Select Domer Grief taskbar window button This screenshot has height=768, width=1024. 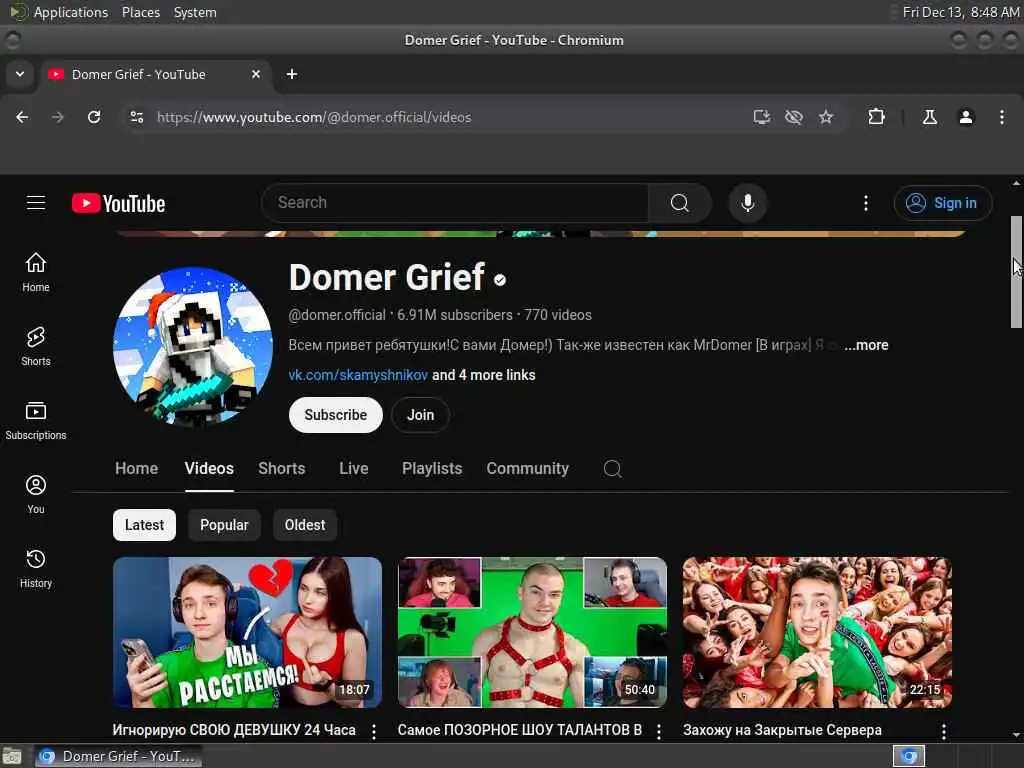click(118, 756)
